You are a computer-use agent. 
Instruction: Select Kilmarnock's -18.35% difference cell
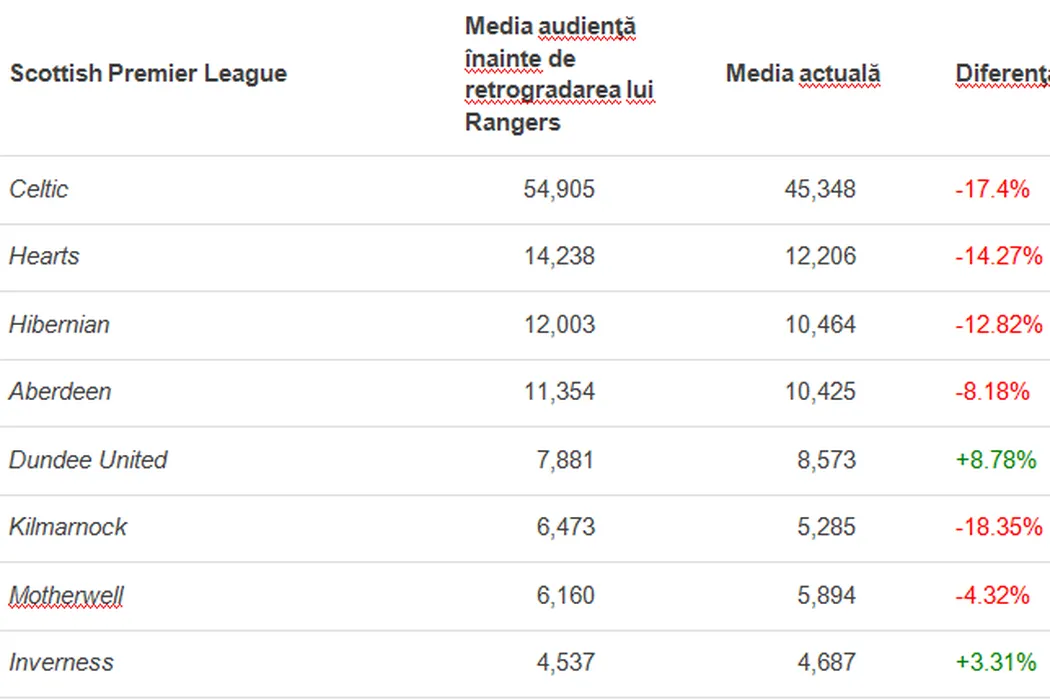click(x=998, y=527)
